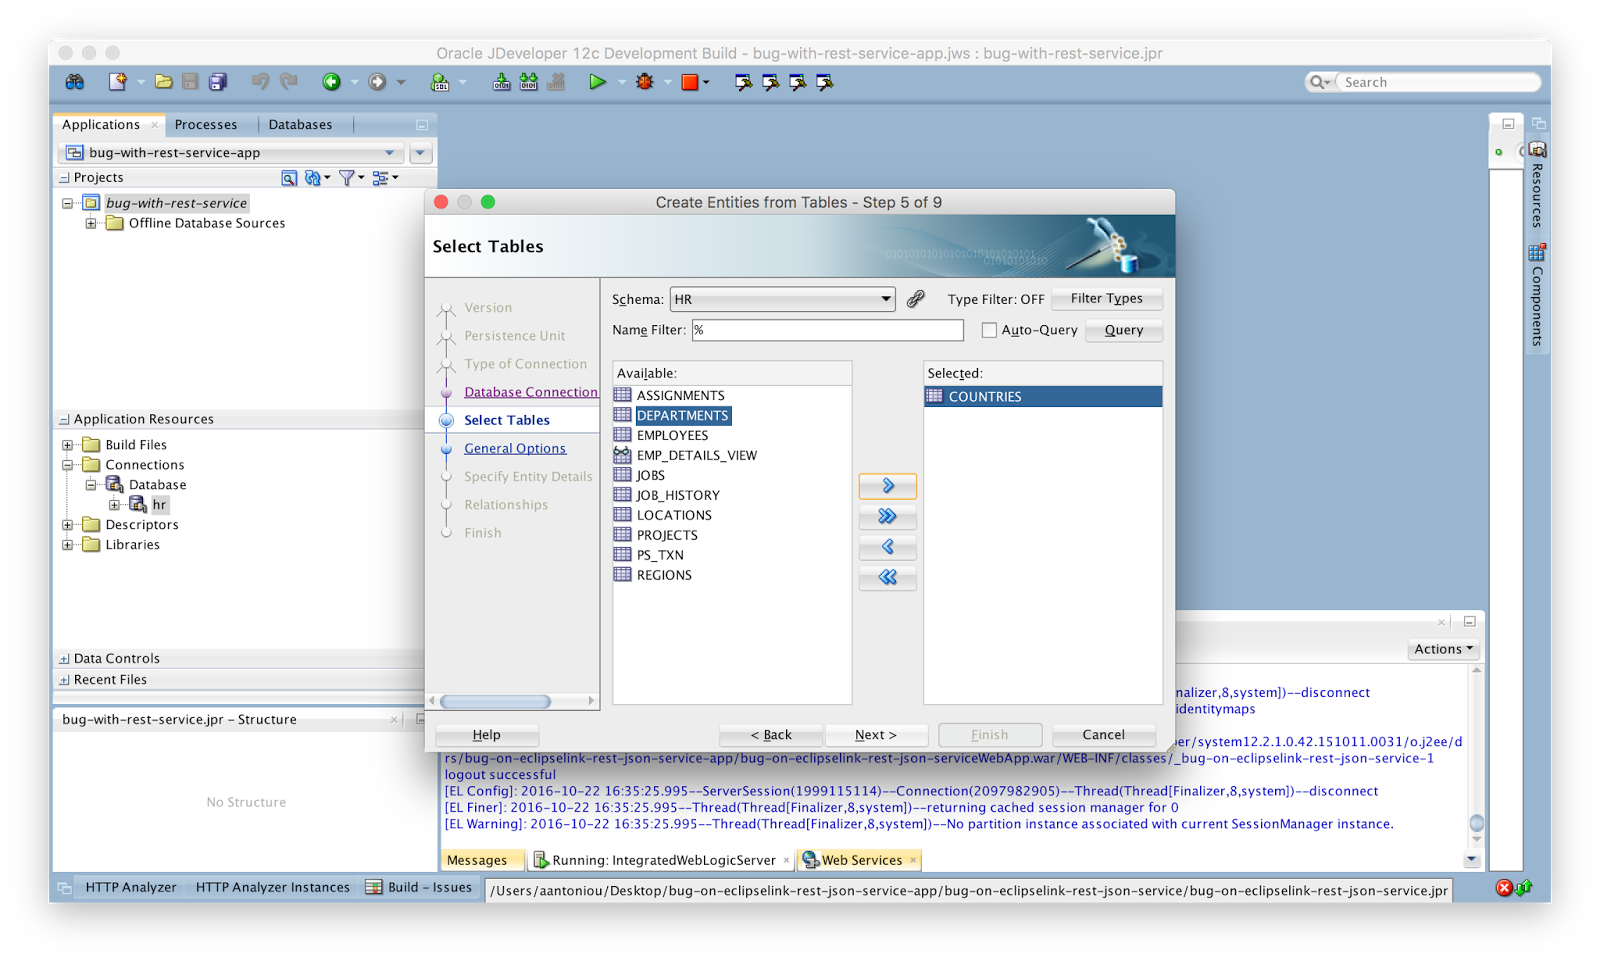This screenshot has height=961, width=1600.
Task: Open the Build - Issues bottom tab
Action: pos(419,887)
